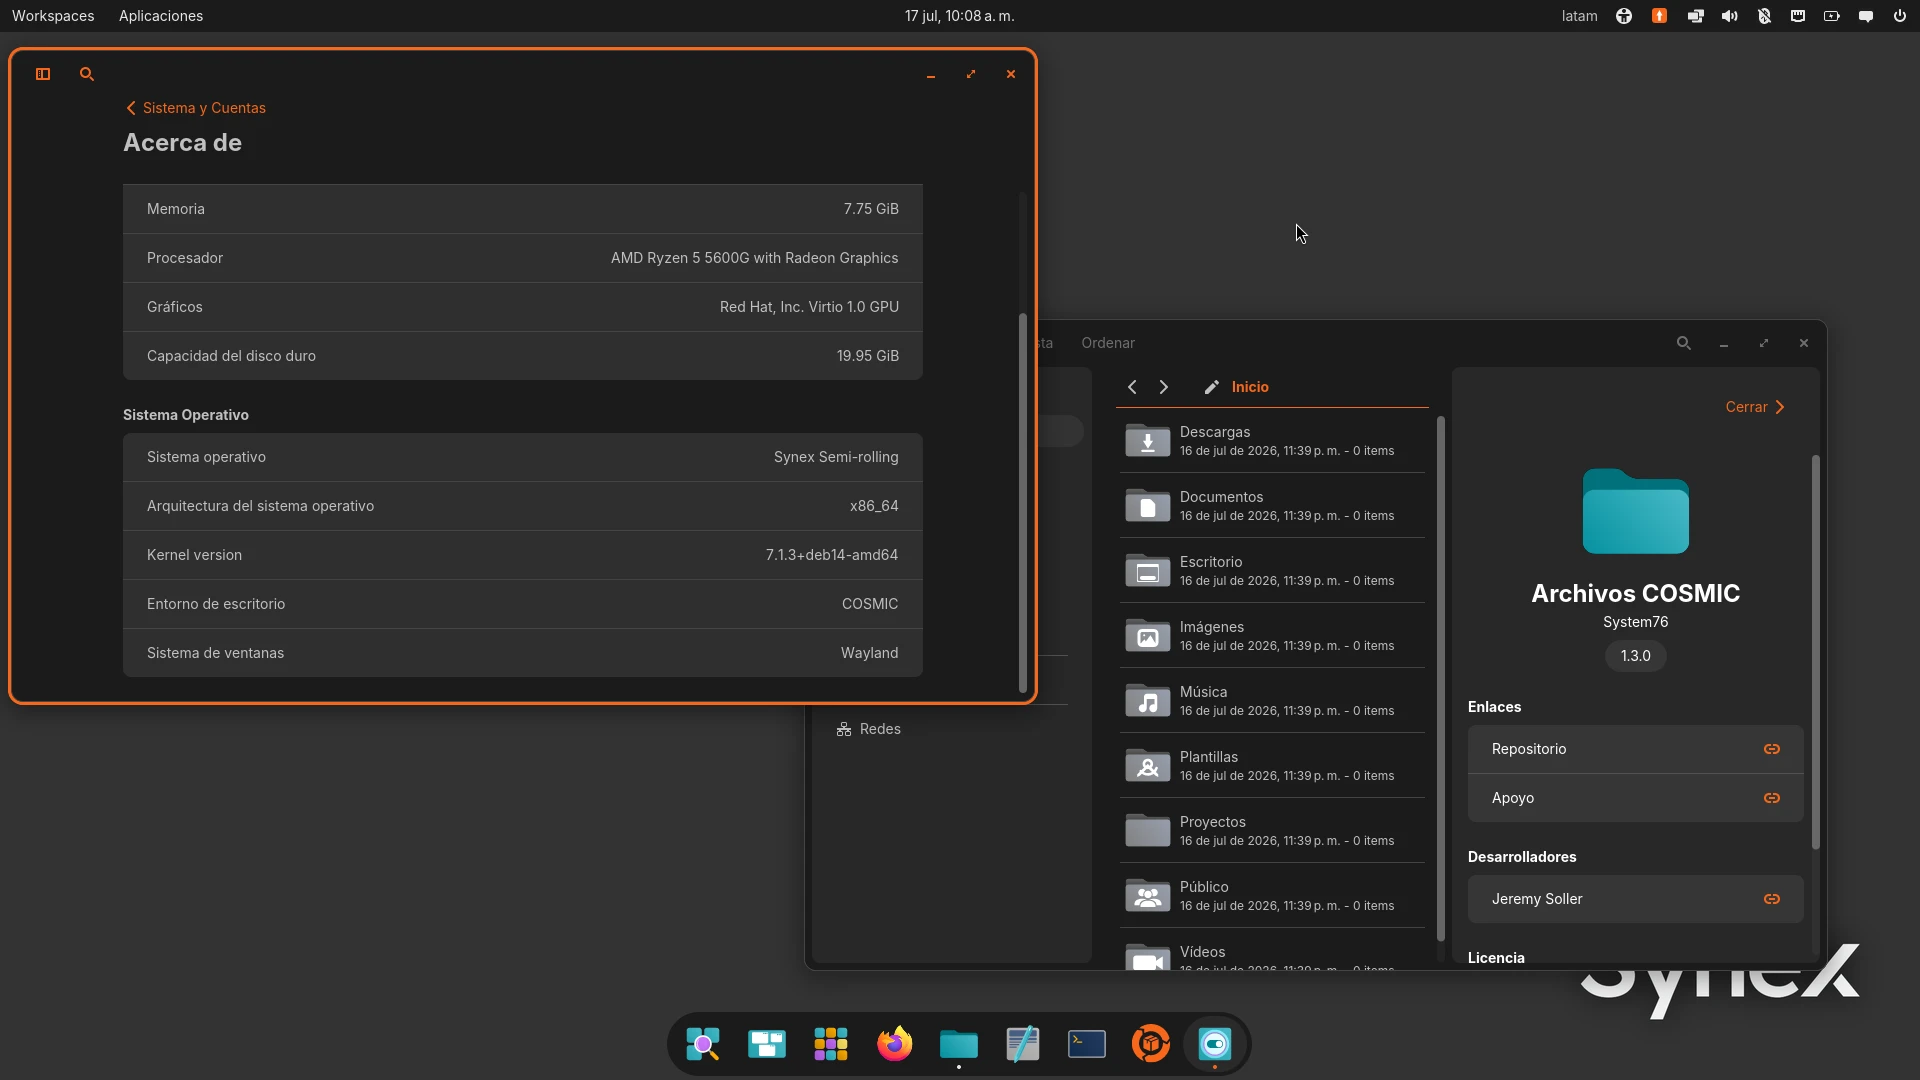1920x1080 pixels.
Task: Open the volume control in the top panel
Action: [1729, 16]
